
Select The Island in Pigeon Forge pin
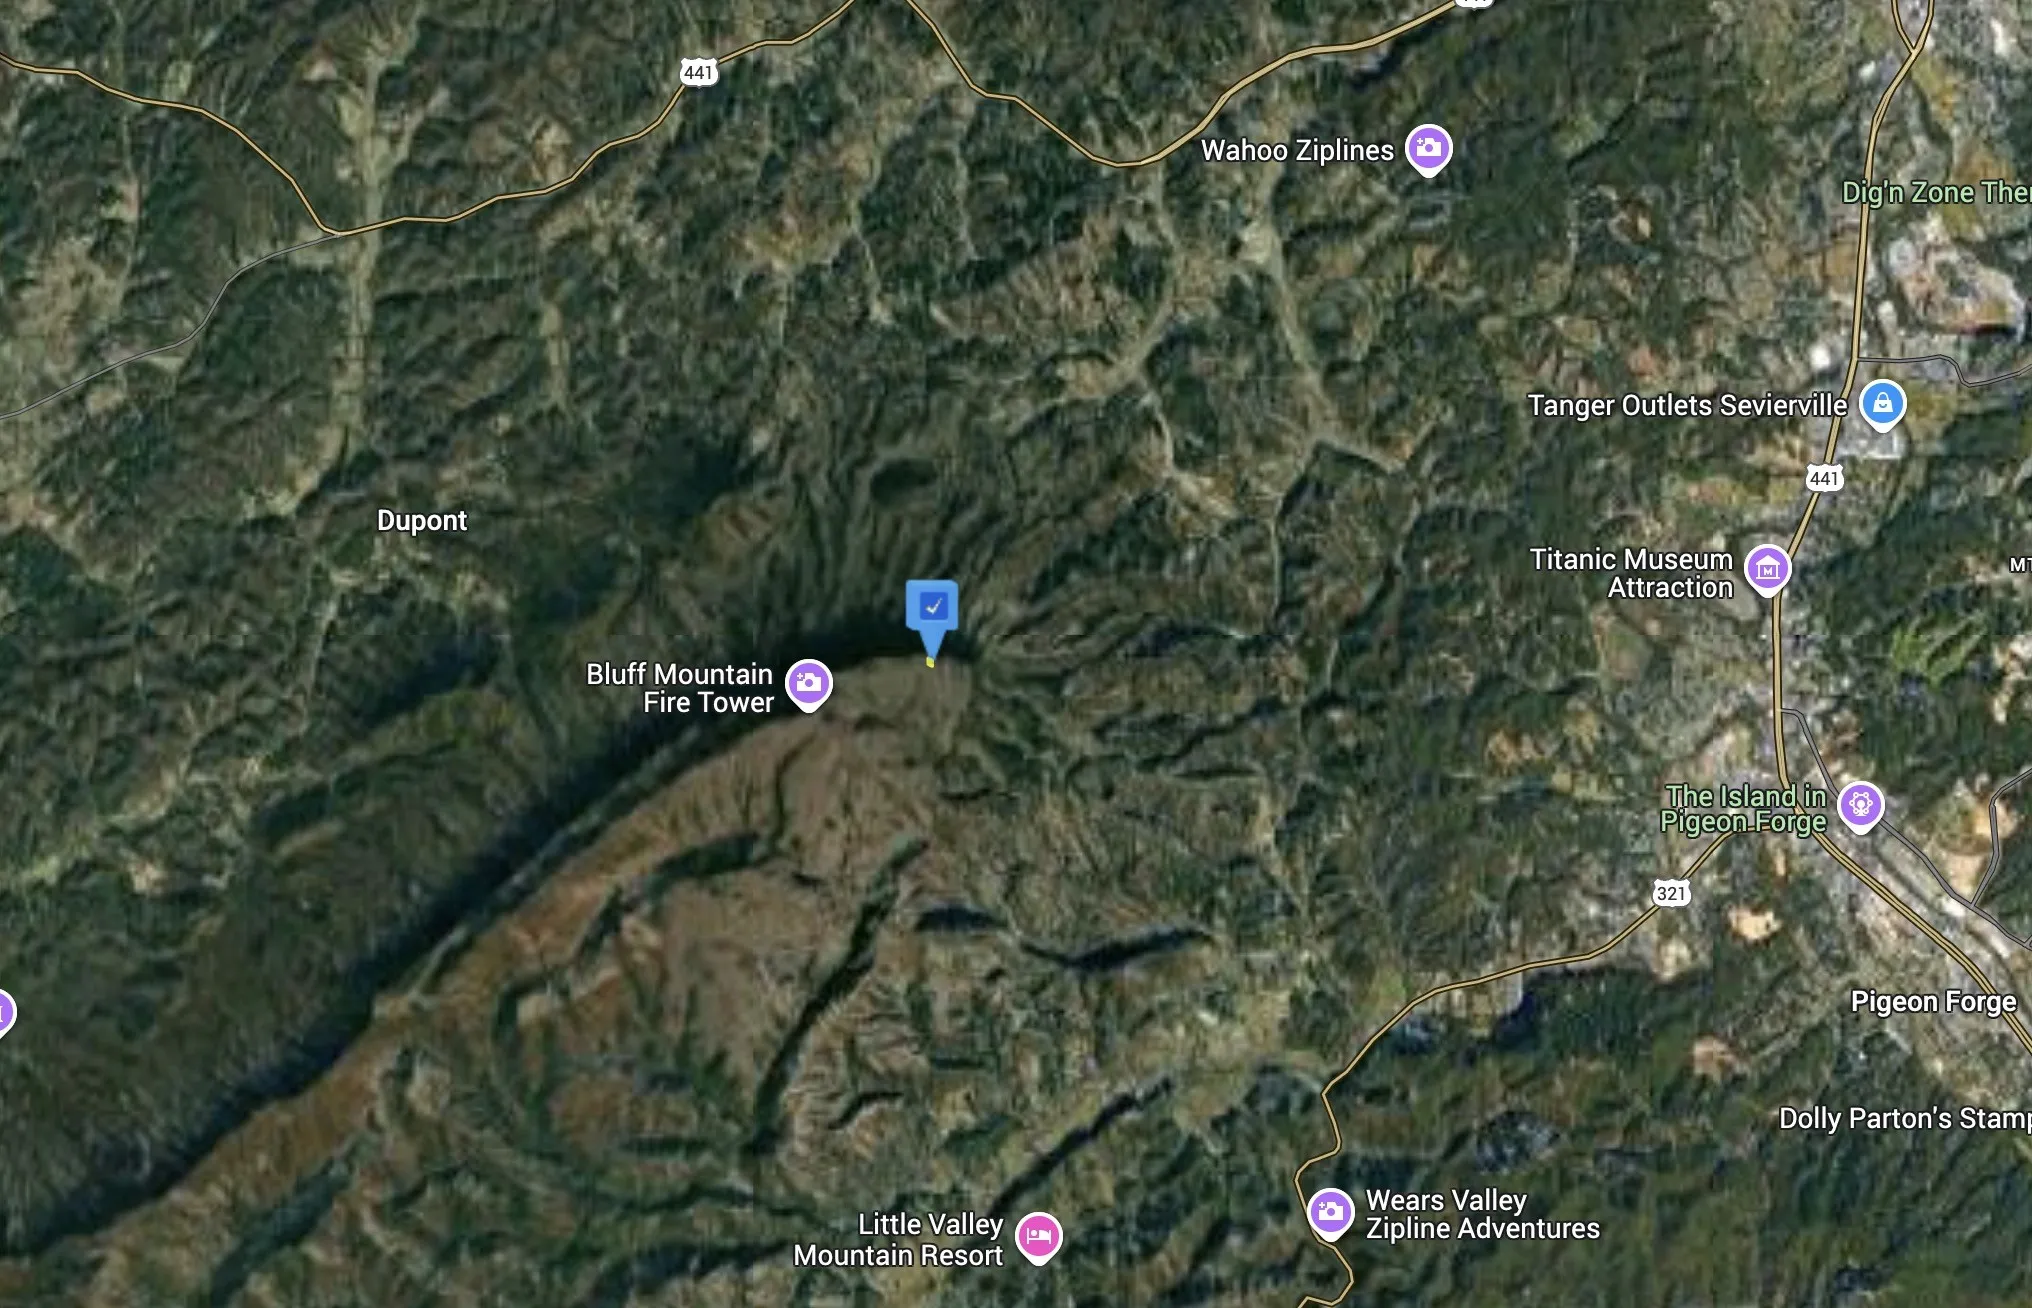(x=1860, y=805)
